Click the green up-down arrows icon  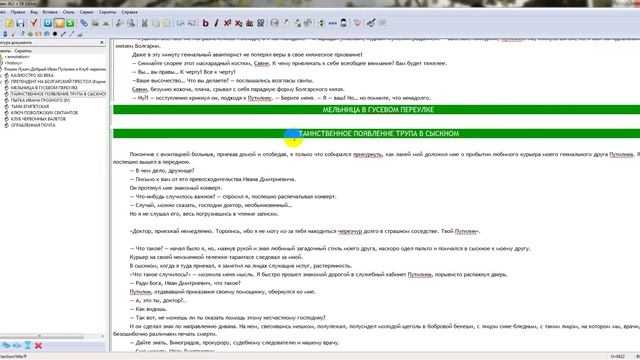pos(322,23)
